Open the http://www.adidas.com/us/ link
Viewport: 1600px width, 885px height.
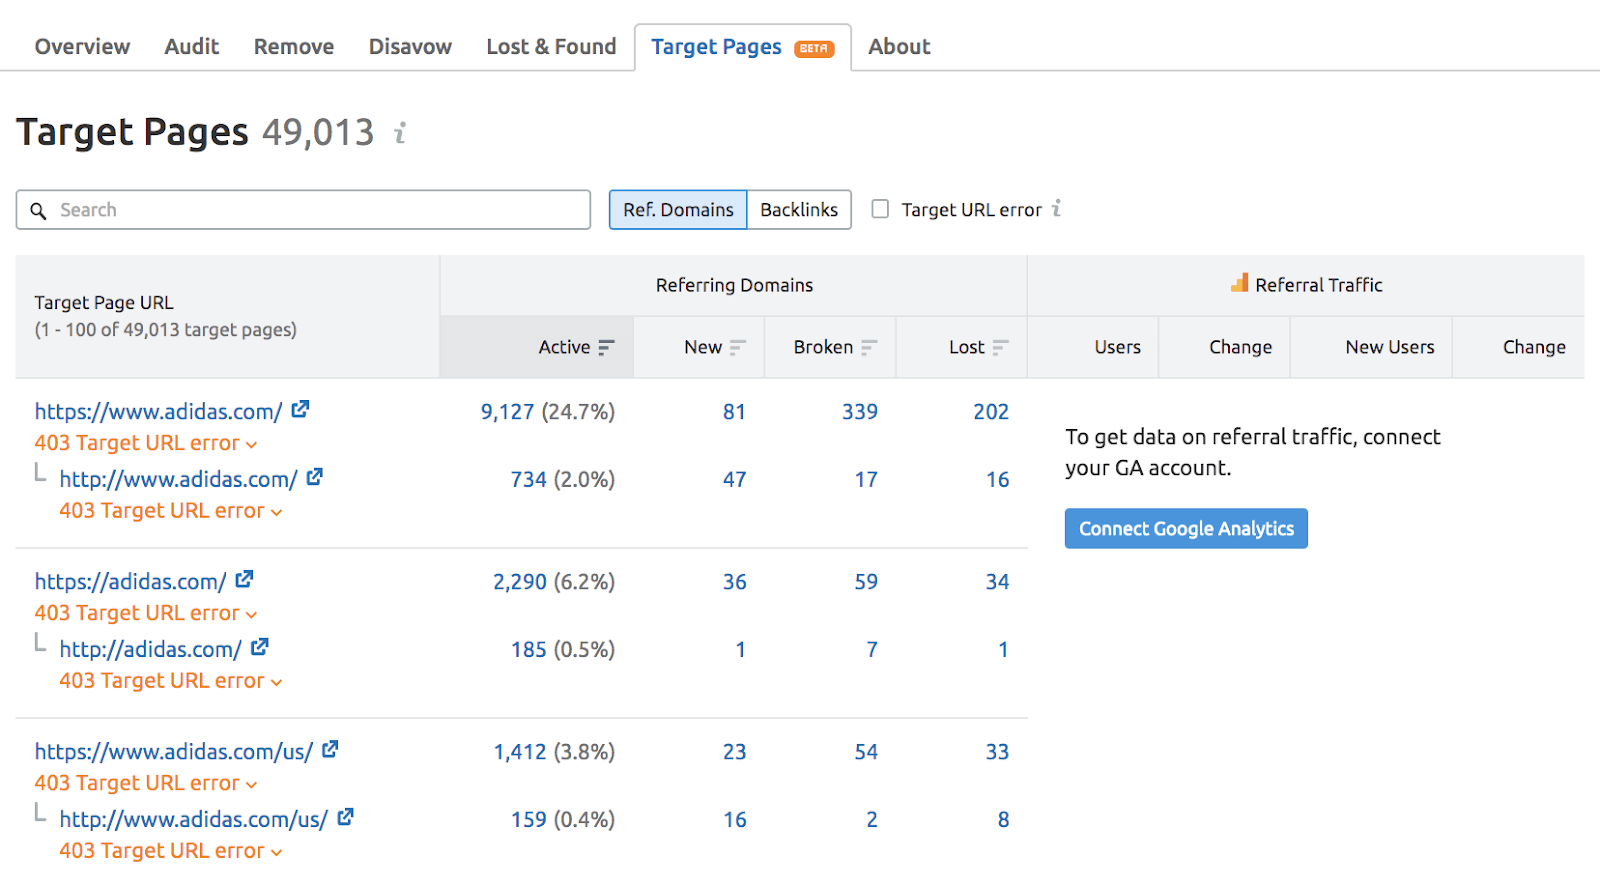(x=193, y=819)
